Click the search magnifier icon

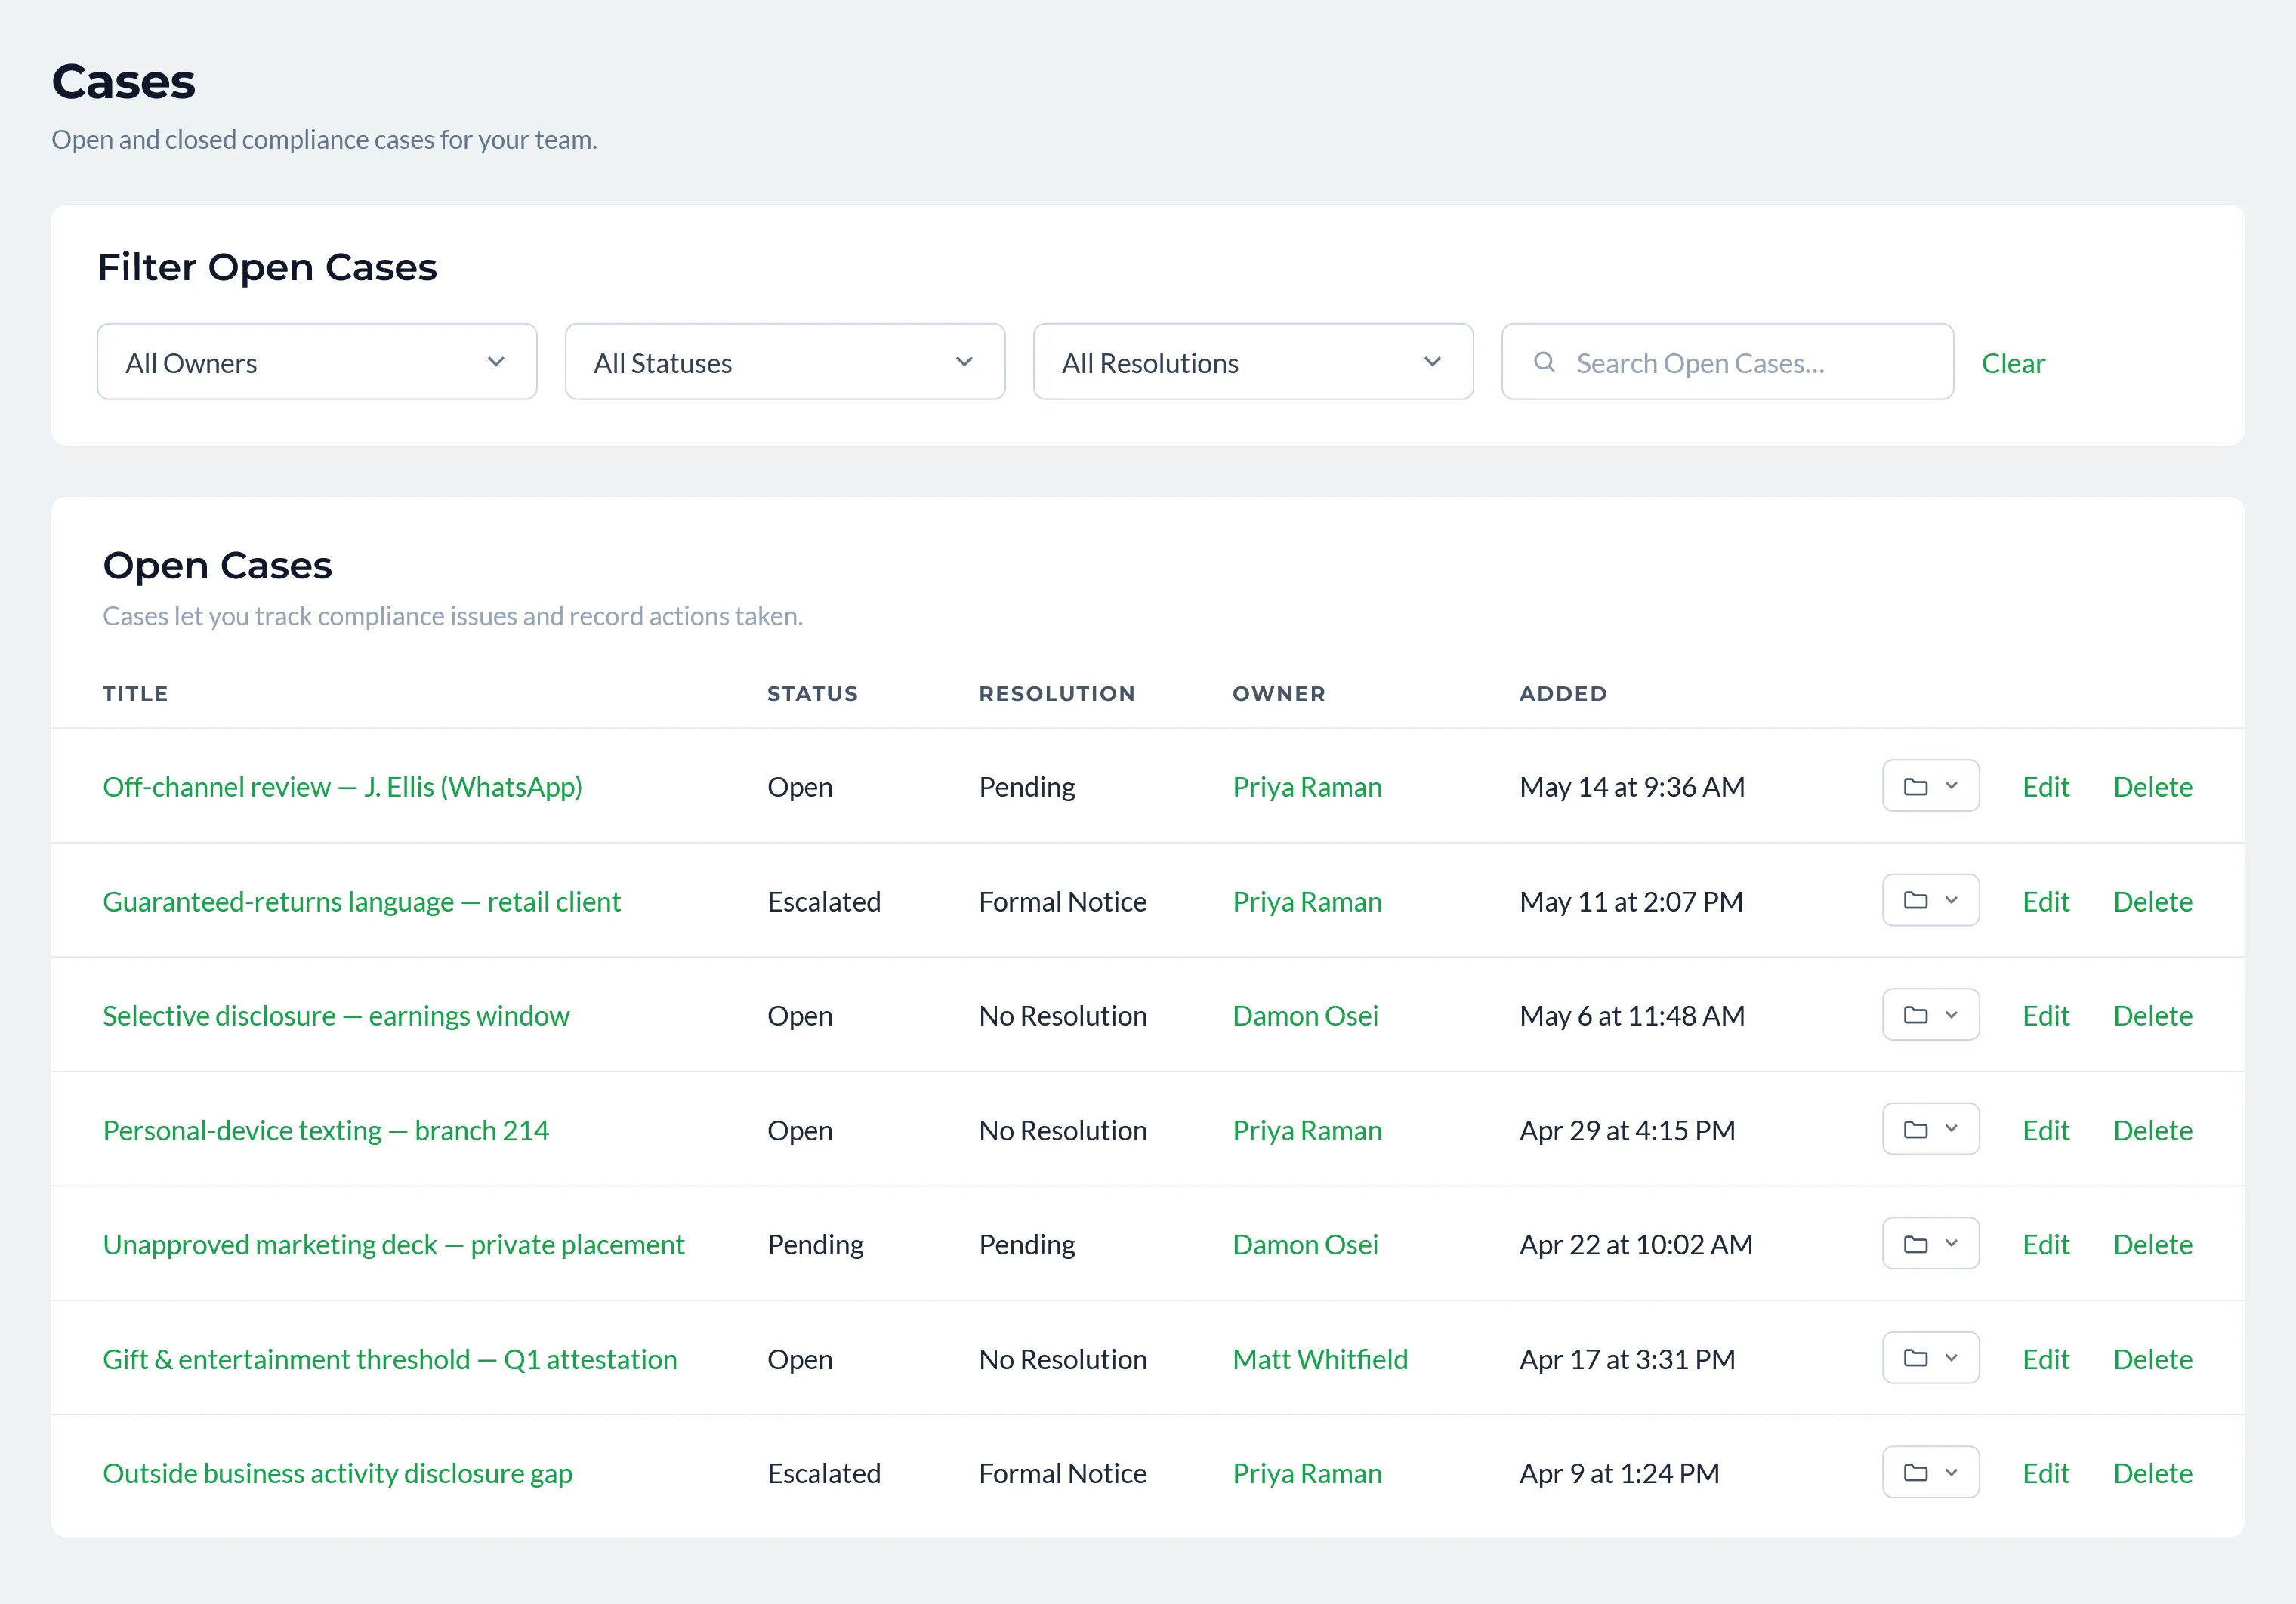tap(1544, 362)
